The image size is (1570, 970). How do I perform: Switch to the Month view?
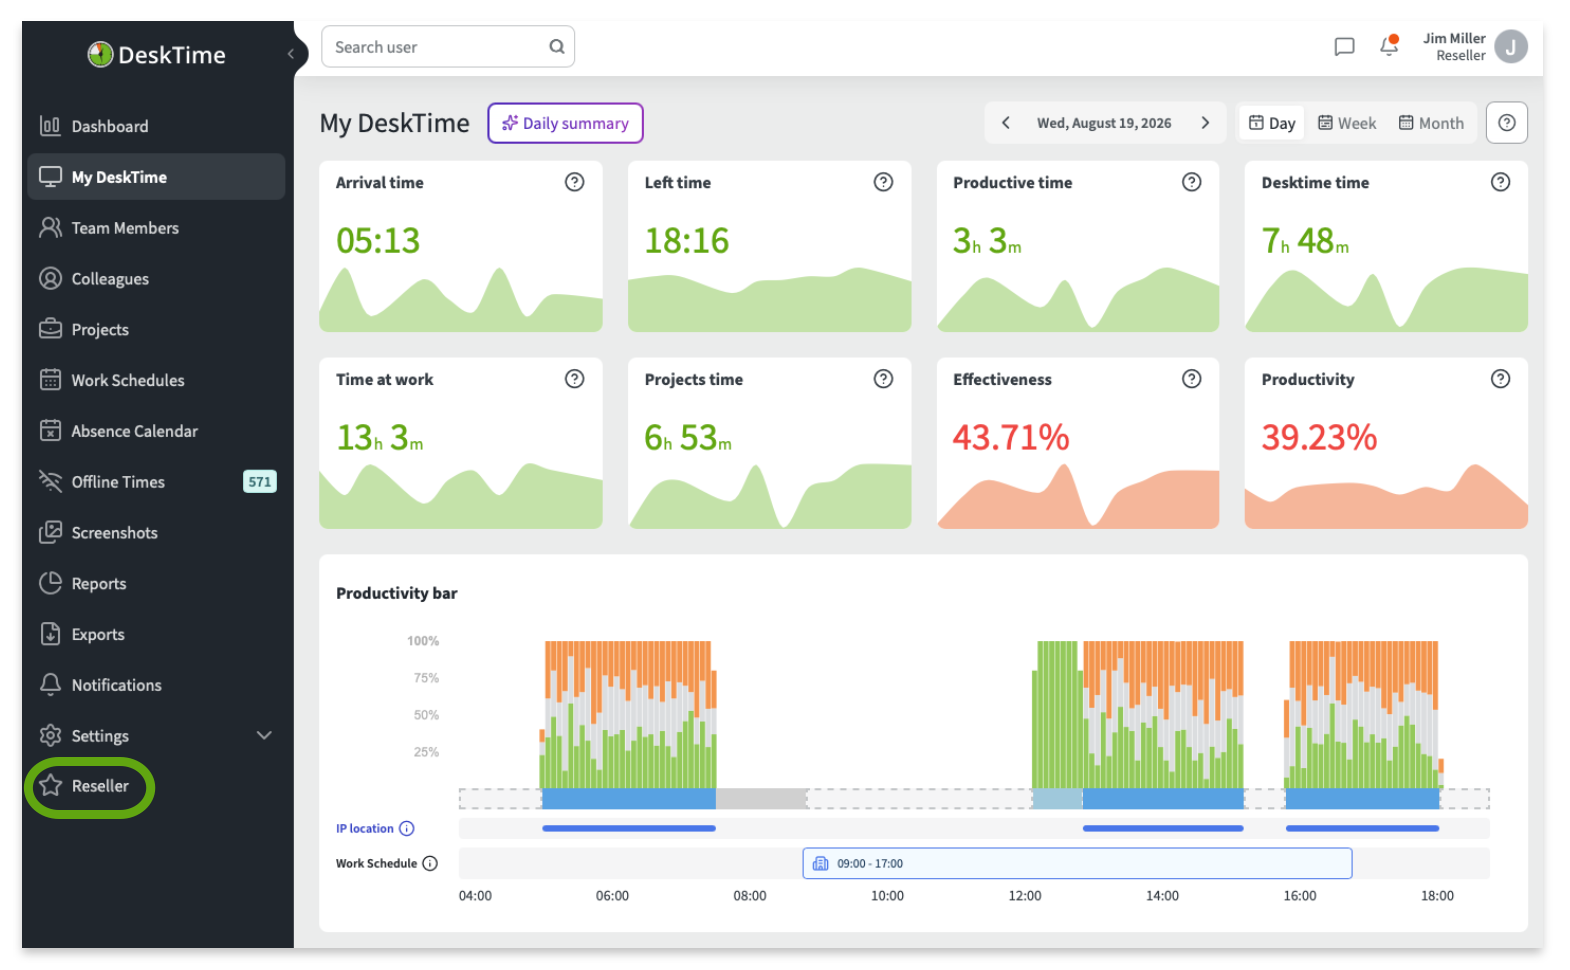click(1431, 123)
